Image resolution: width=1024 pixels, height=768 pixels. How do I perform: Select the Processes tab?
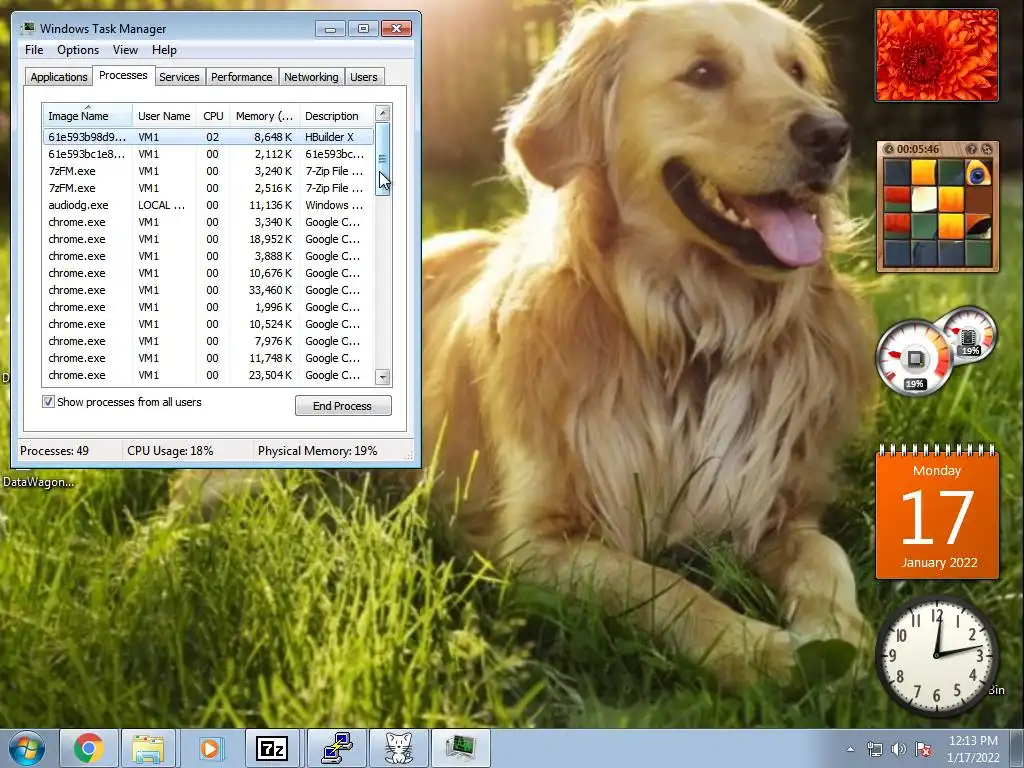123,75
